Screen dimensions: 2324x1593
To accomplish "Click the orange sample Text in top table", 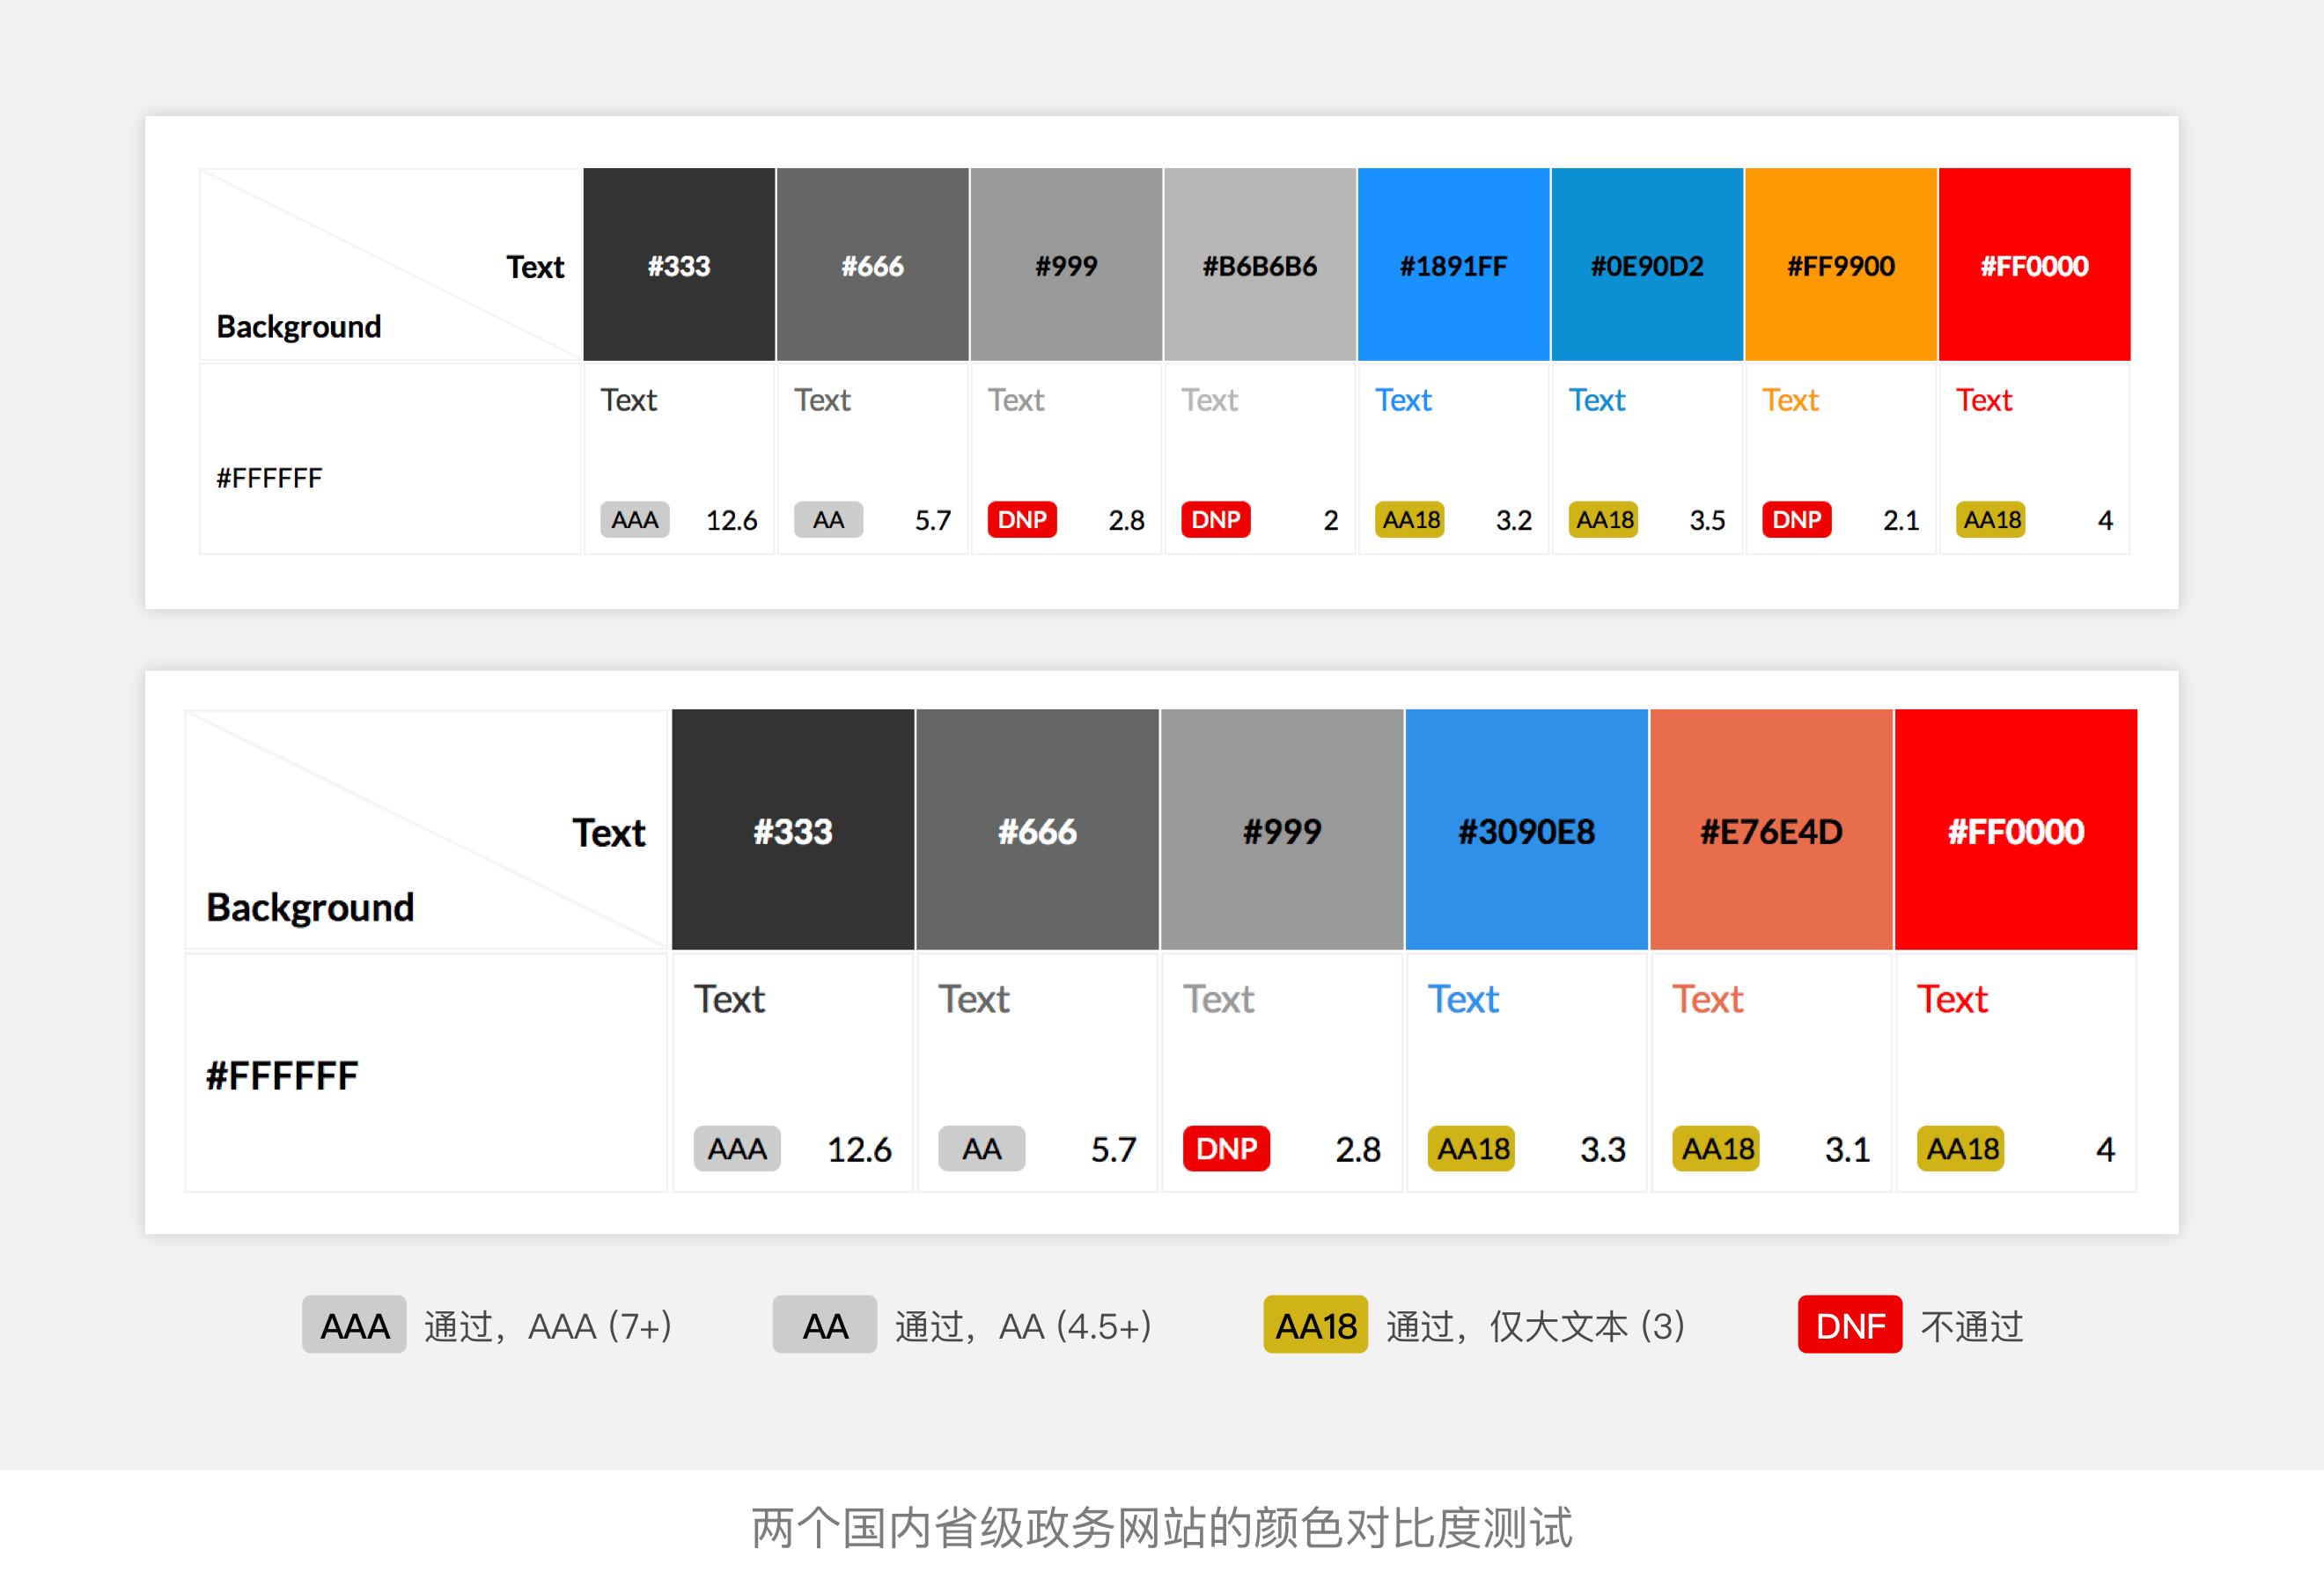I will [x=1789, y=400].
